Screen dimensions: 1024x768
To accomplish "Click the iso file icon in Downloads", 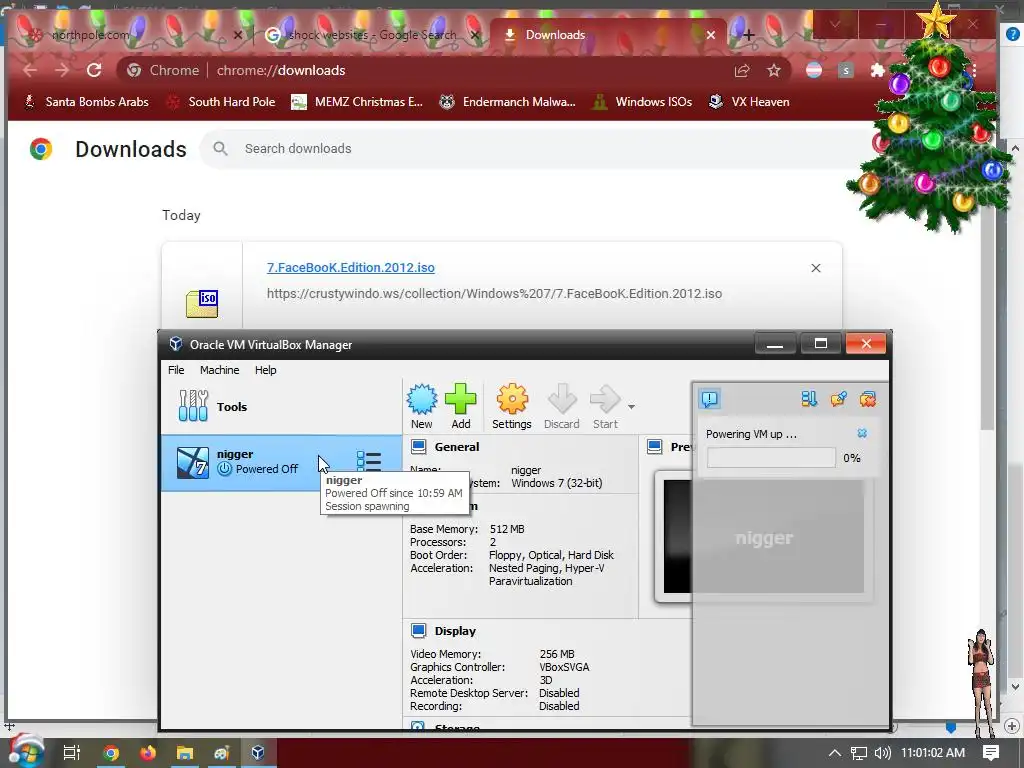I will (202, 304).
